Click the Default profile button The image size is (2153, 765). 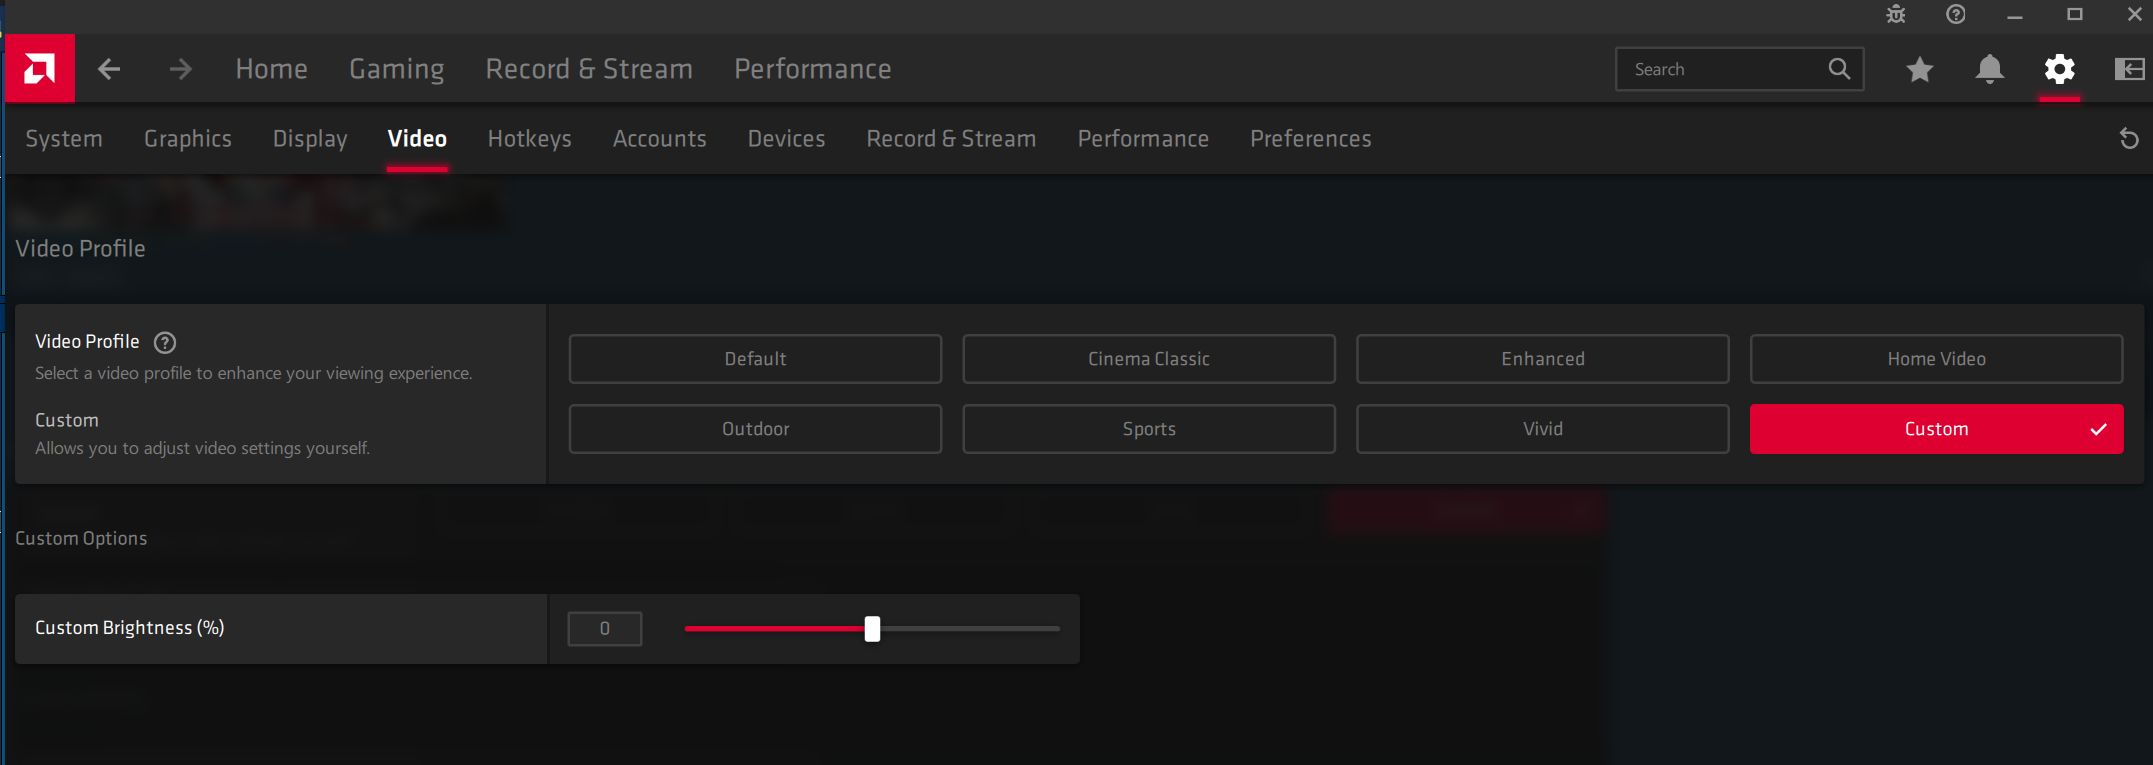pyautogui.click(x=755, y=359)
